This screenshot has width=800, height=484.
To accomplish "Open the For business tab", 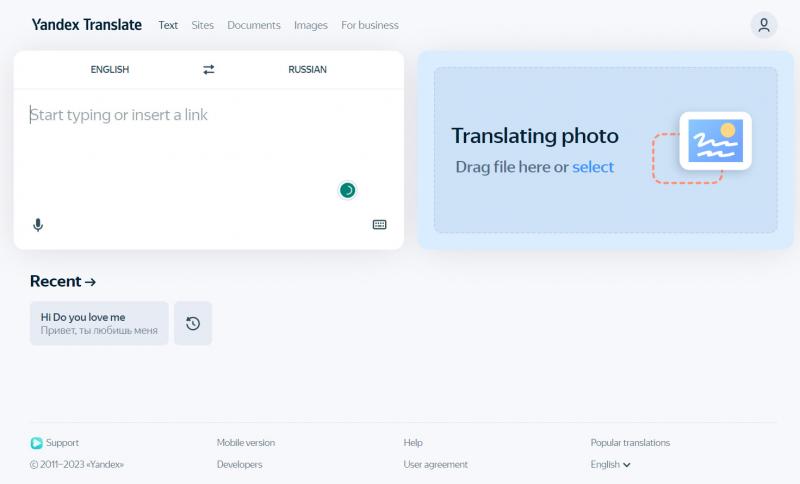I will click(x=370, y=25).
